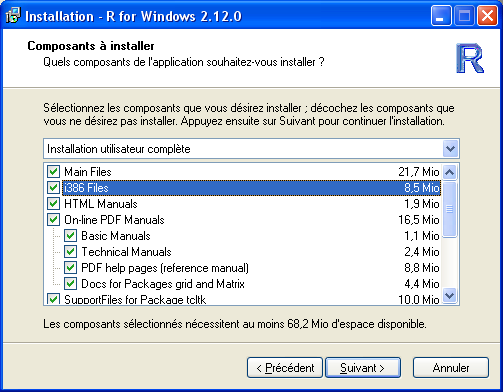Viewport: 503px width, 392px height.
Task: Uncheck the HTML Manuals checkbox
Action: tap(53, 204)
